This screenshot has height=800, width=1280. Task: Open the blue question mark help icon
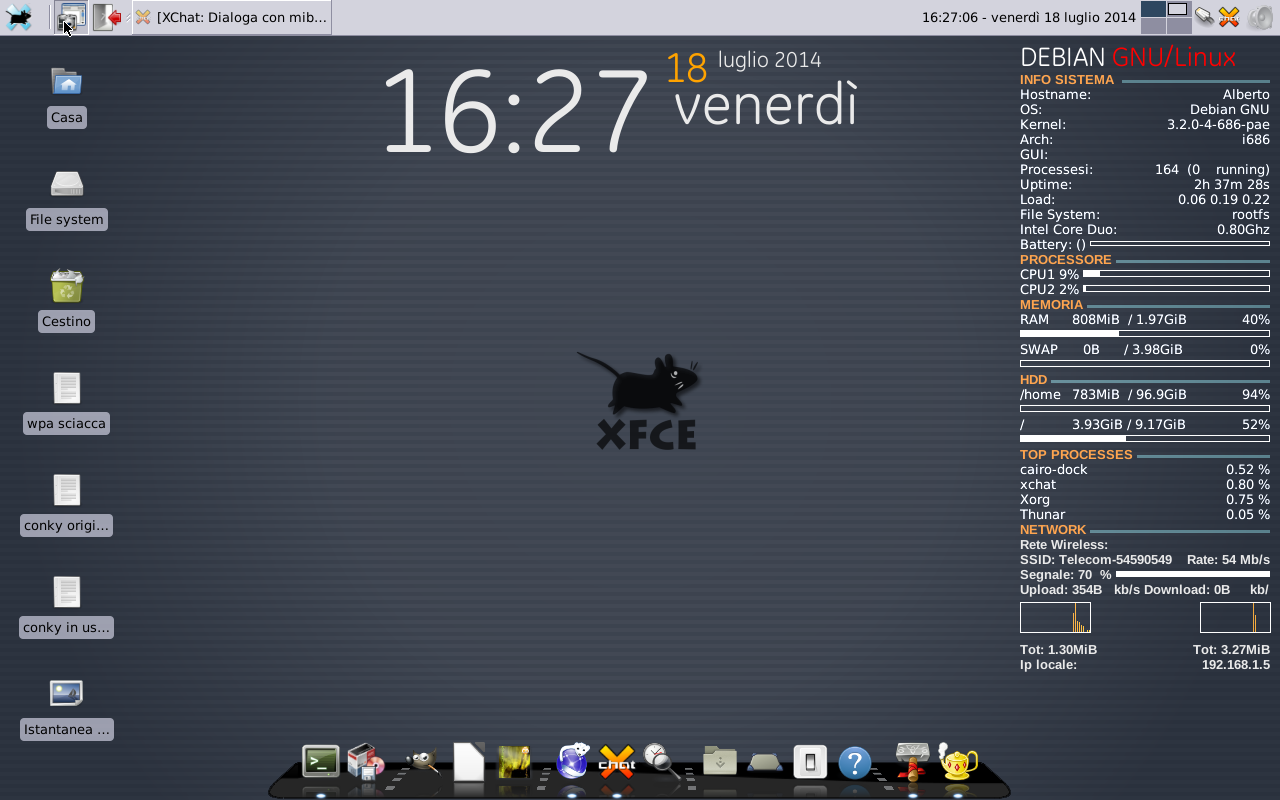point(855,763)
